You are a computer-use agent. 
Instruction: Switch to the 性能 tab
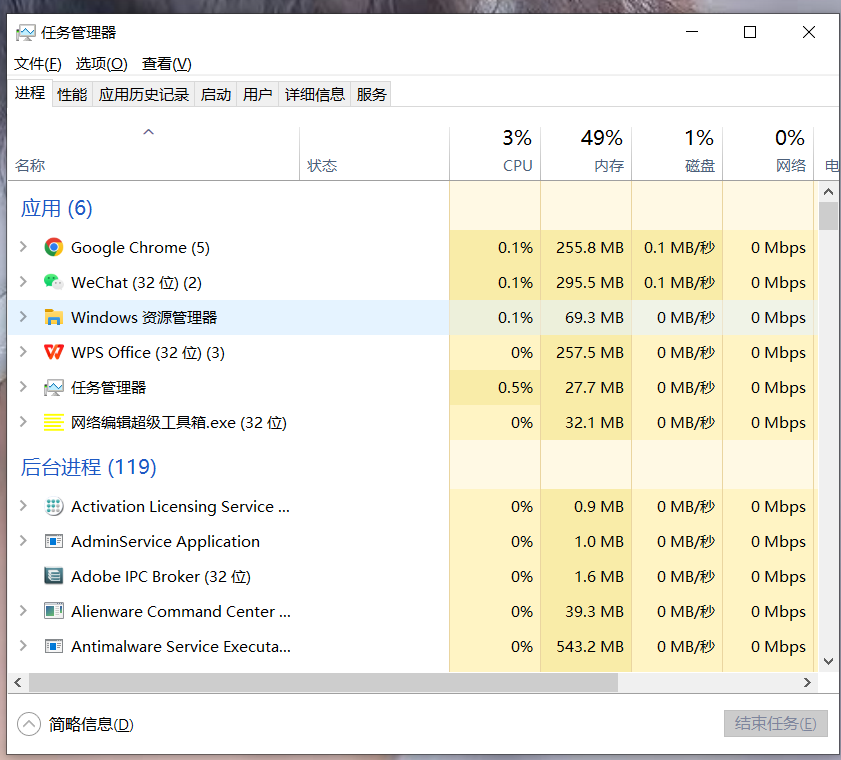point(72,94)
